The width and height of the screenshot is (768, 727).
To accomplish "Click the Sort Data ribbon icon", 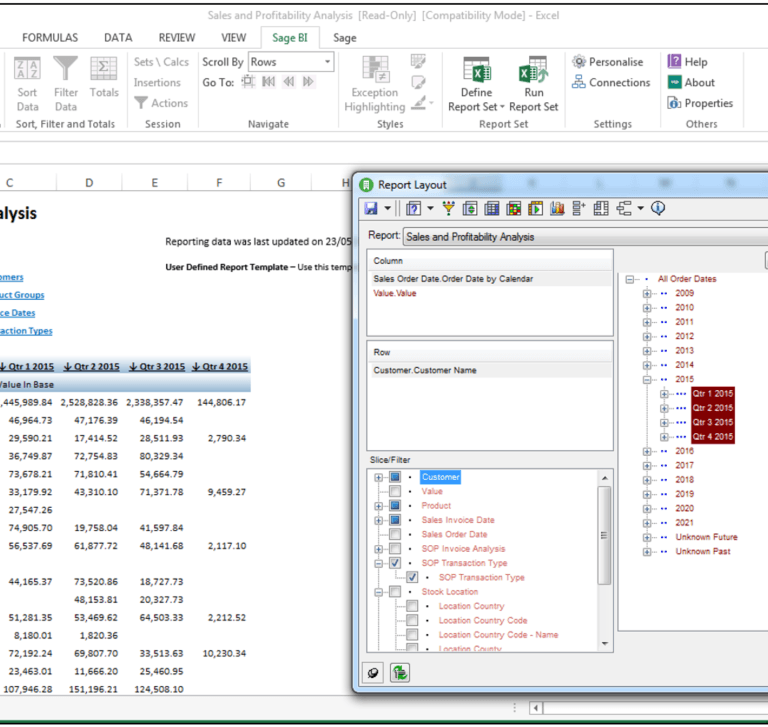I will point(27,69).
